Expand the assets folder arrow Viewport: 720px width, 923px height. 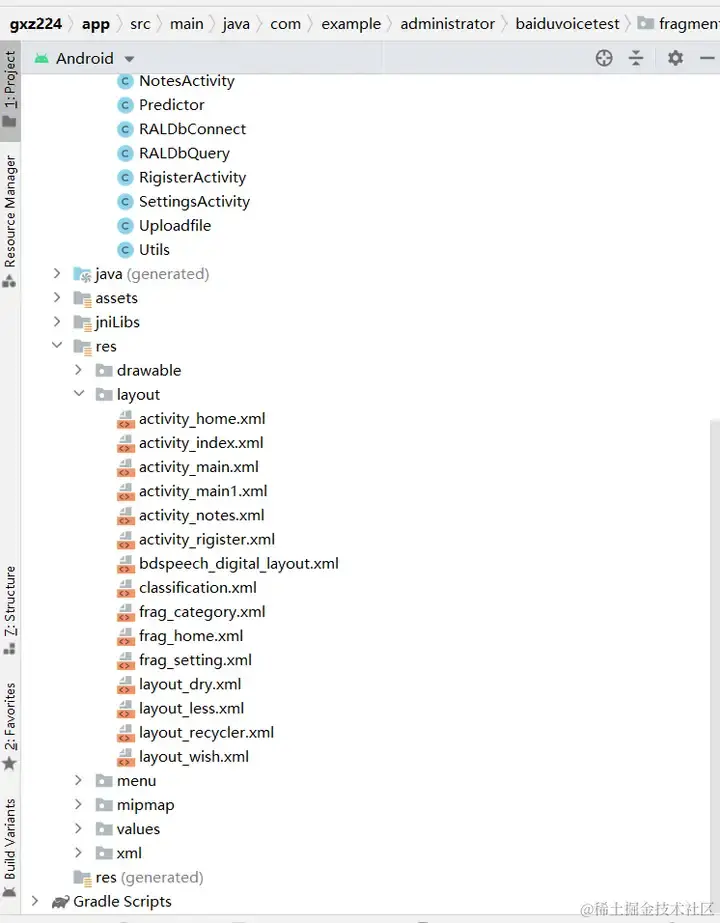pos(57,297)
